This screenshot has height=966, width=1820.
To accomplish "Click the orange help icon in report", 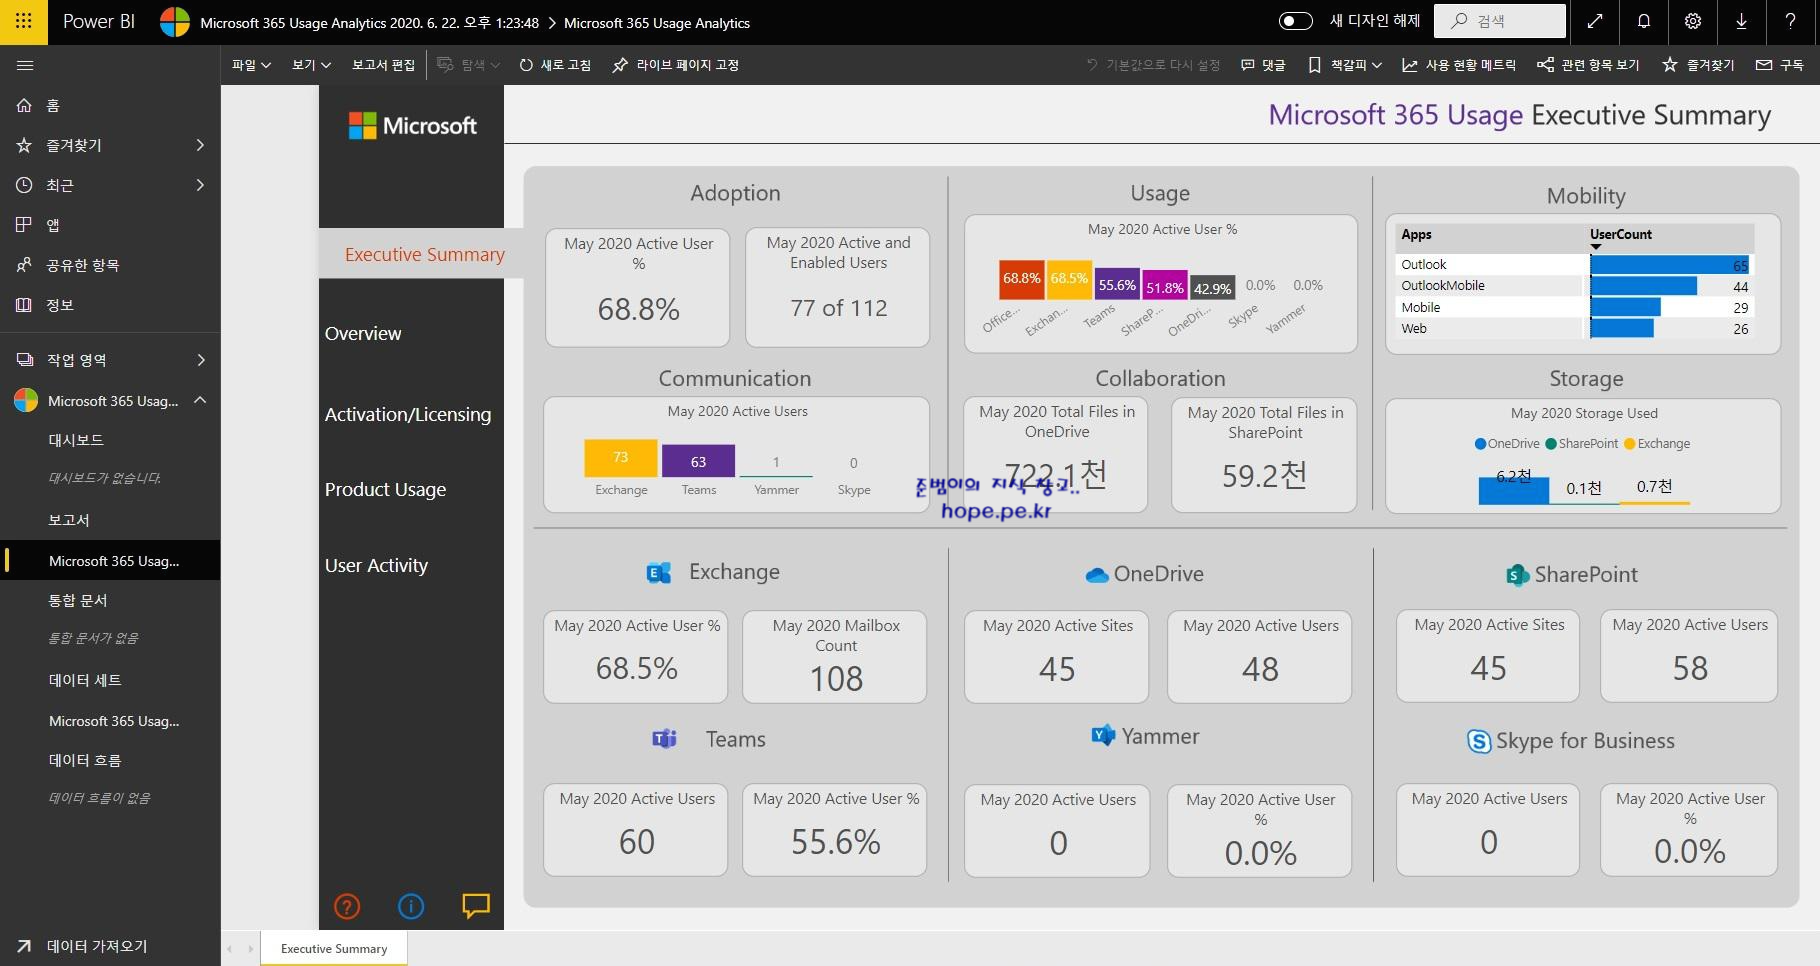I will (347, 906).
